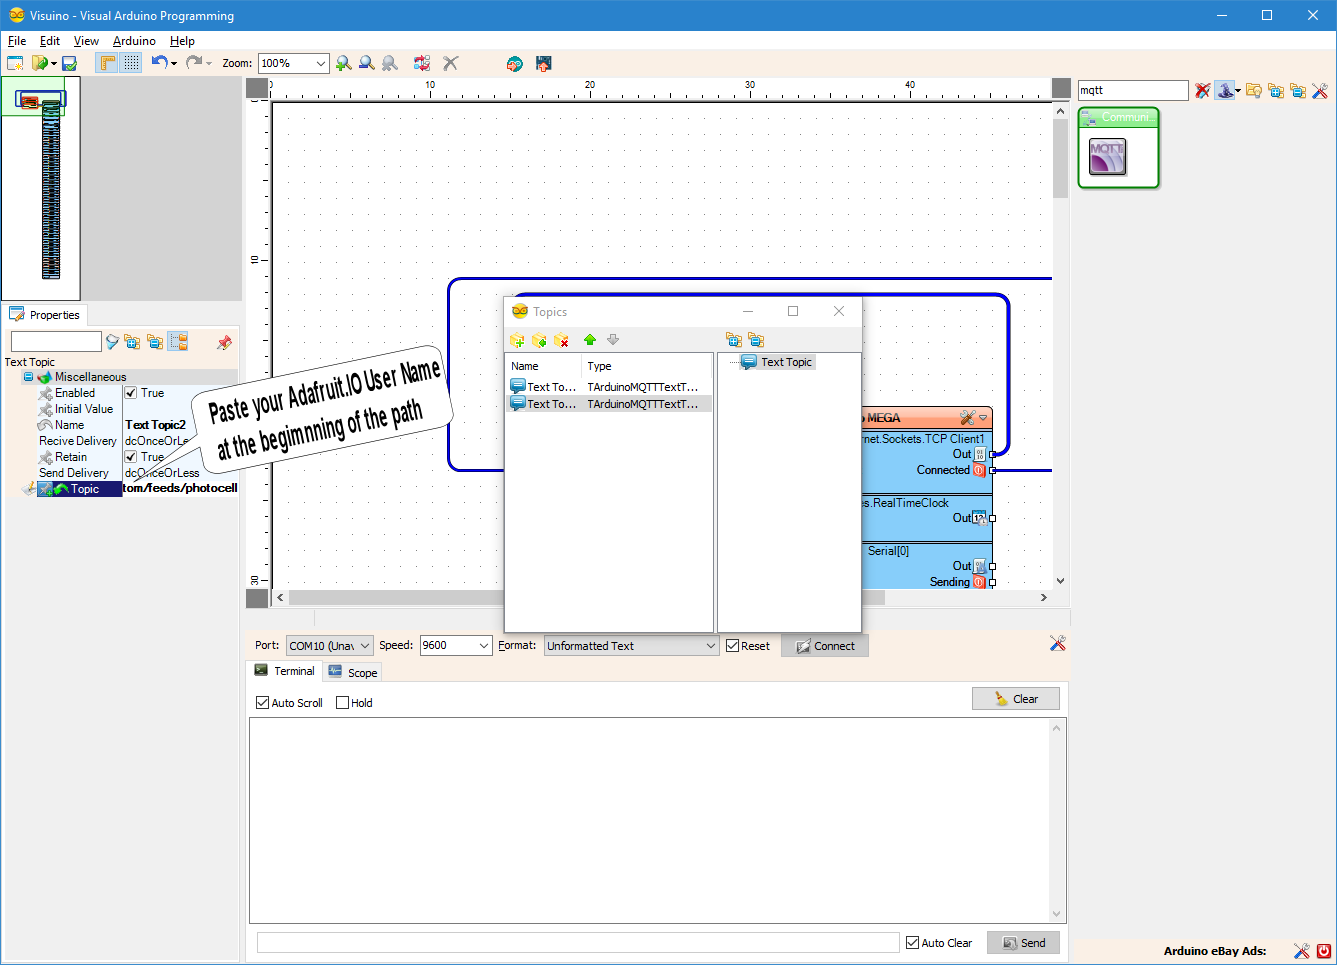
Task: Save the project with disk icon
Action: tap(69, 63)
